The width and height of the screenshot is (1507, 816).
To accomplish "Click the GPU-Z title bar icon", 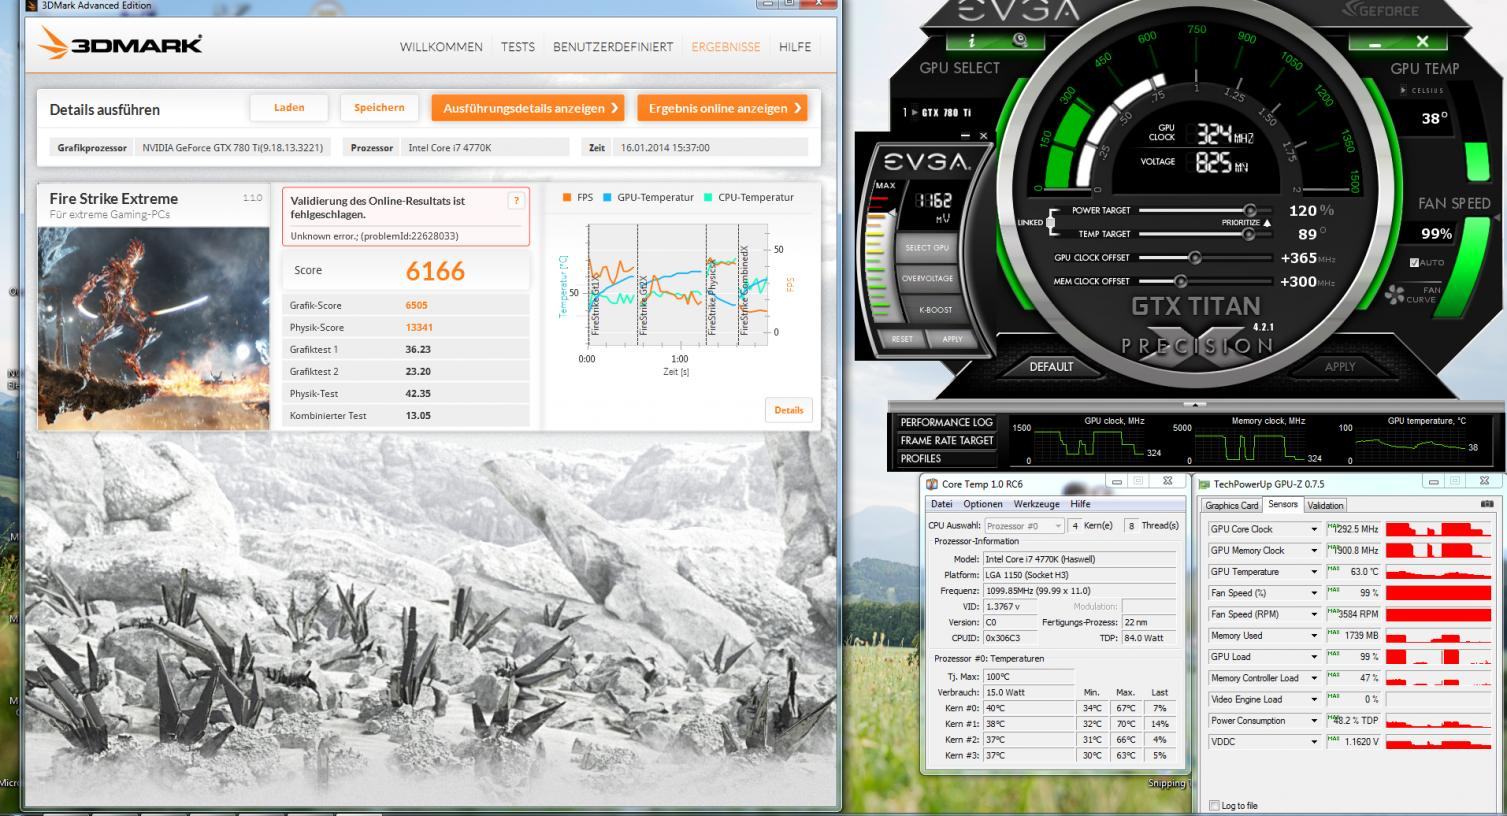I will coord(1204,484).
